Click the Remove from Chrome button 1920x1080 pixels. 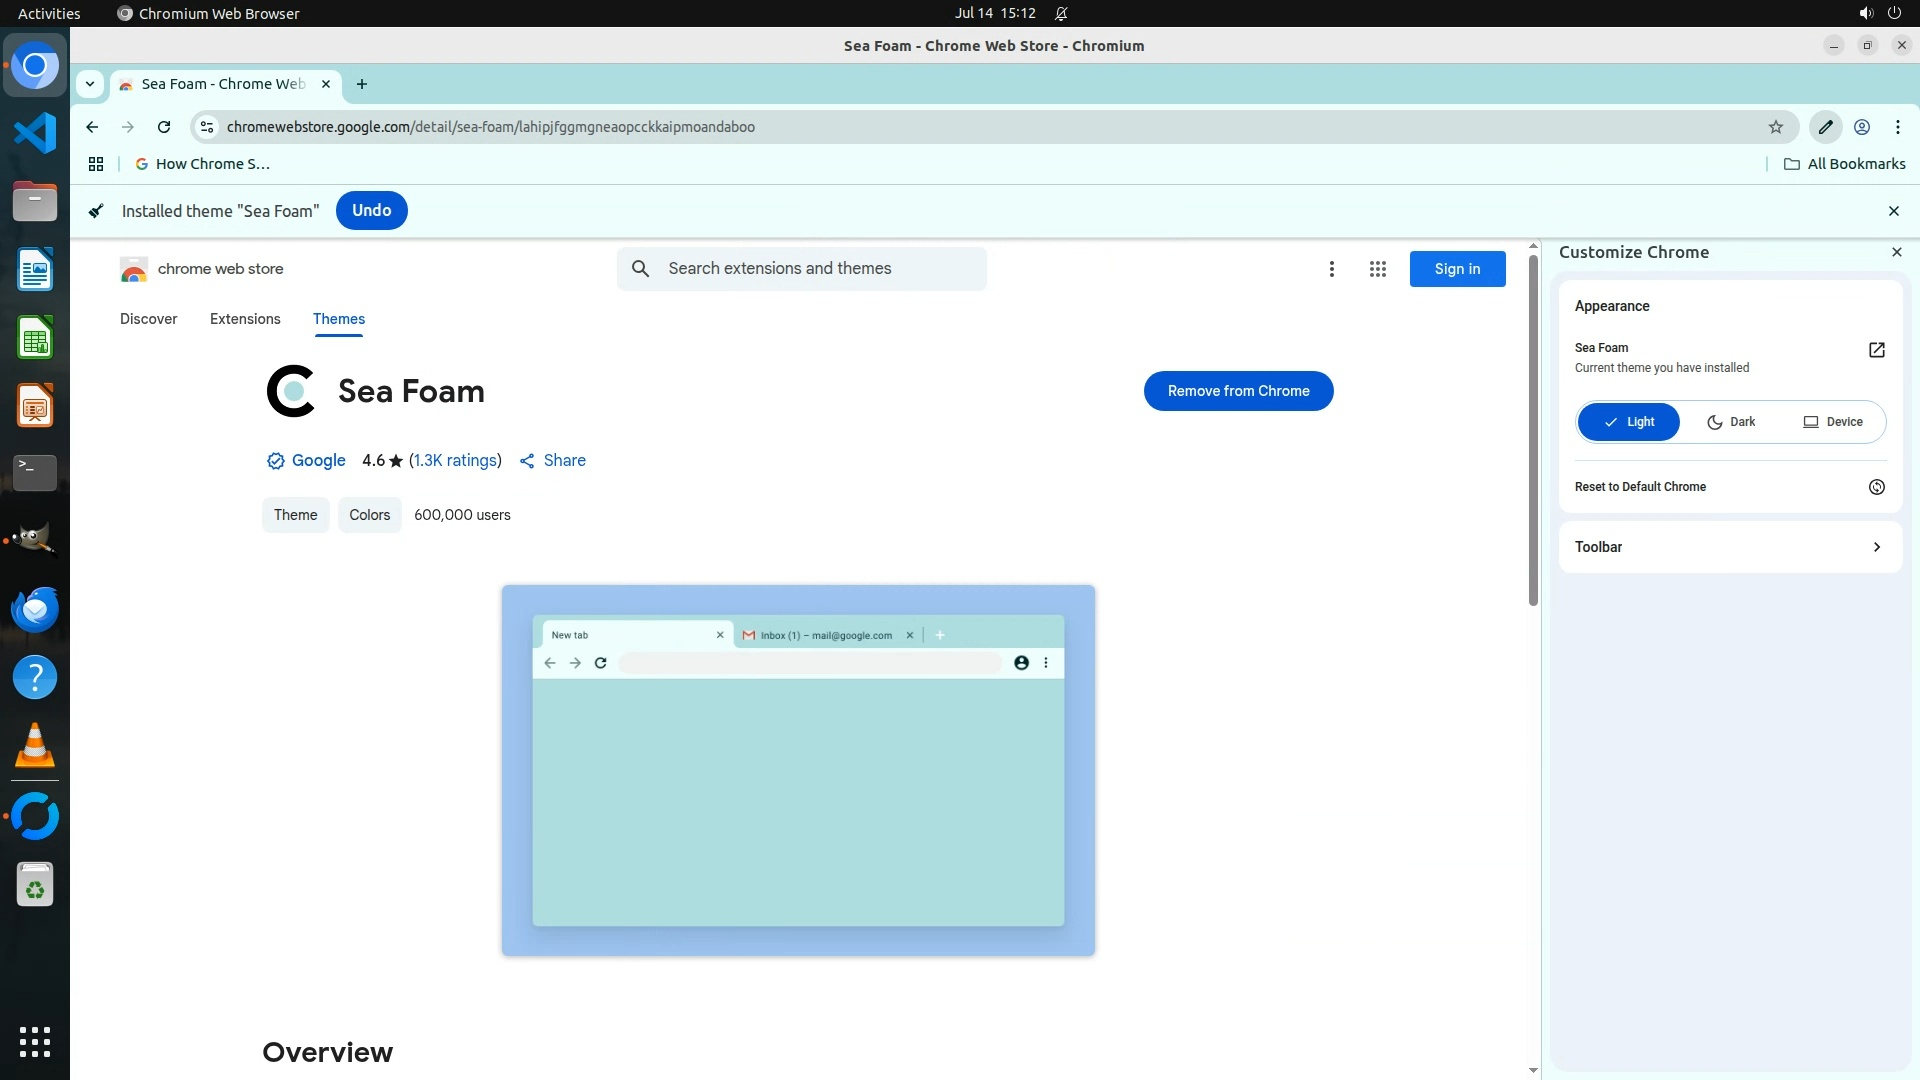[1238, 391]
